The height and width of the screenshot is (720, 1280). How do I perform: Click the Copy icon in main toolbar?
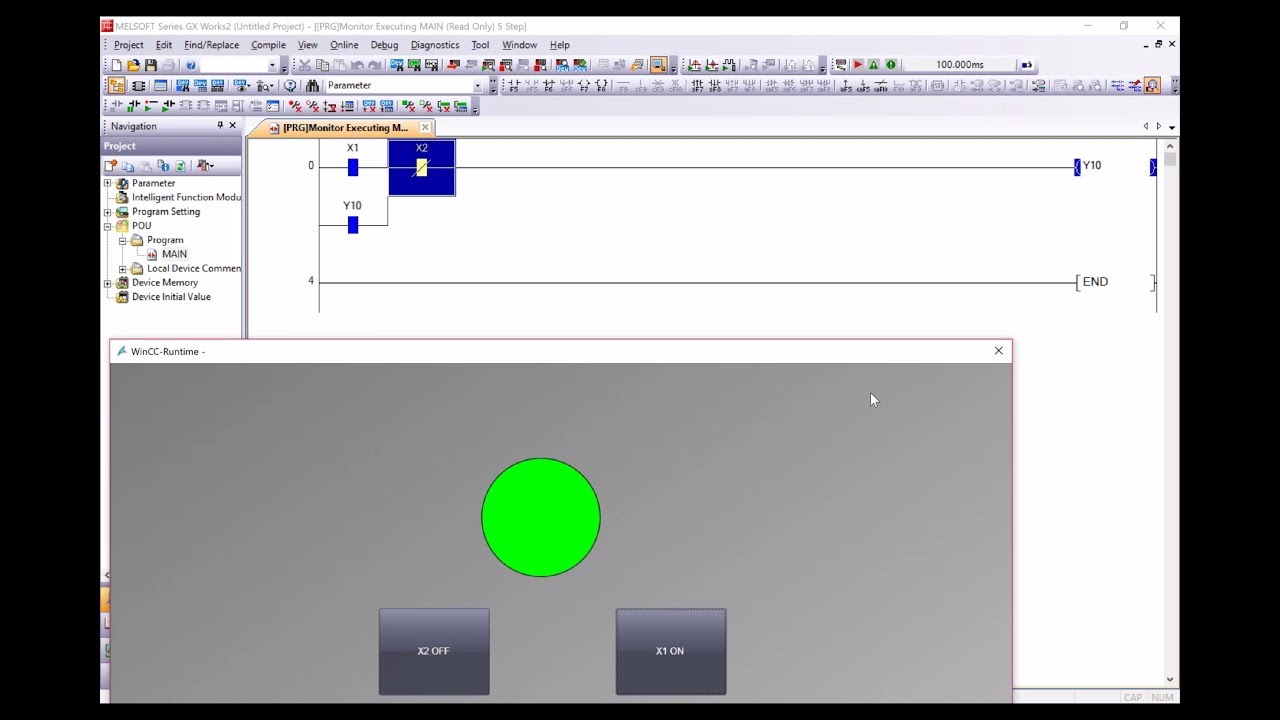322,65
